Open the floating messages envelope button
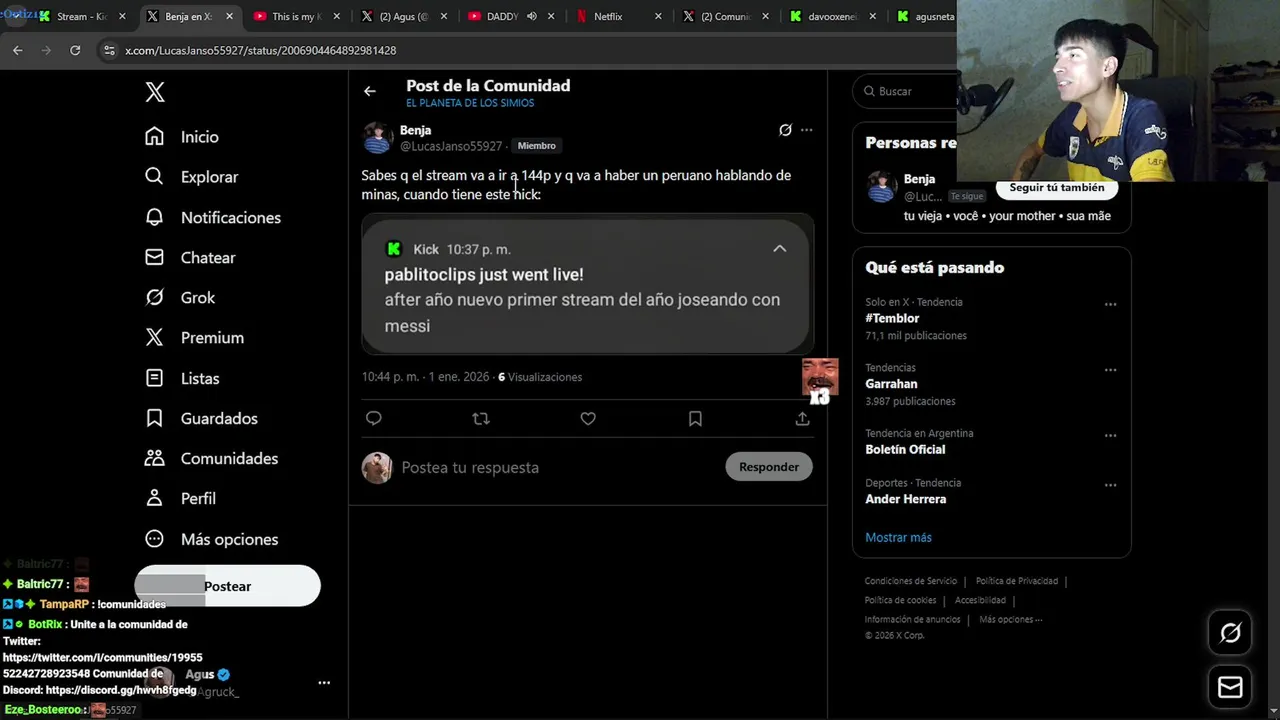The image size is (1280, 720). [x=1230, y=688]
